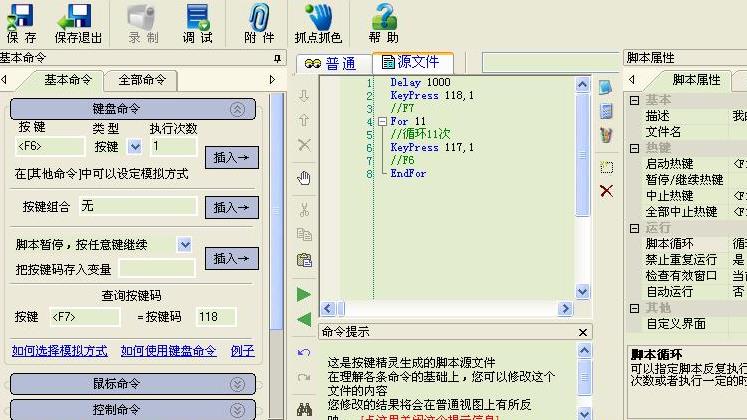Screen dimensions: 747x420
Task: Collapse the For loop code fold
Action: click(x=382, y=121)
